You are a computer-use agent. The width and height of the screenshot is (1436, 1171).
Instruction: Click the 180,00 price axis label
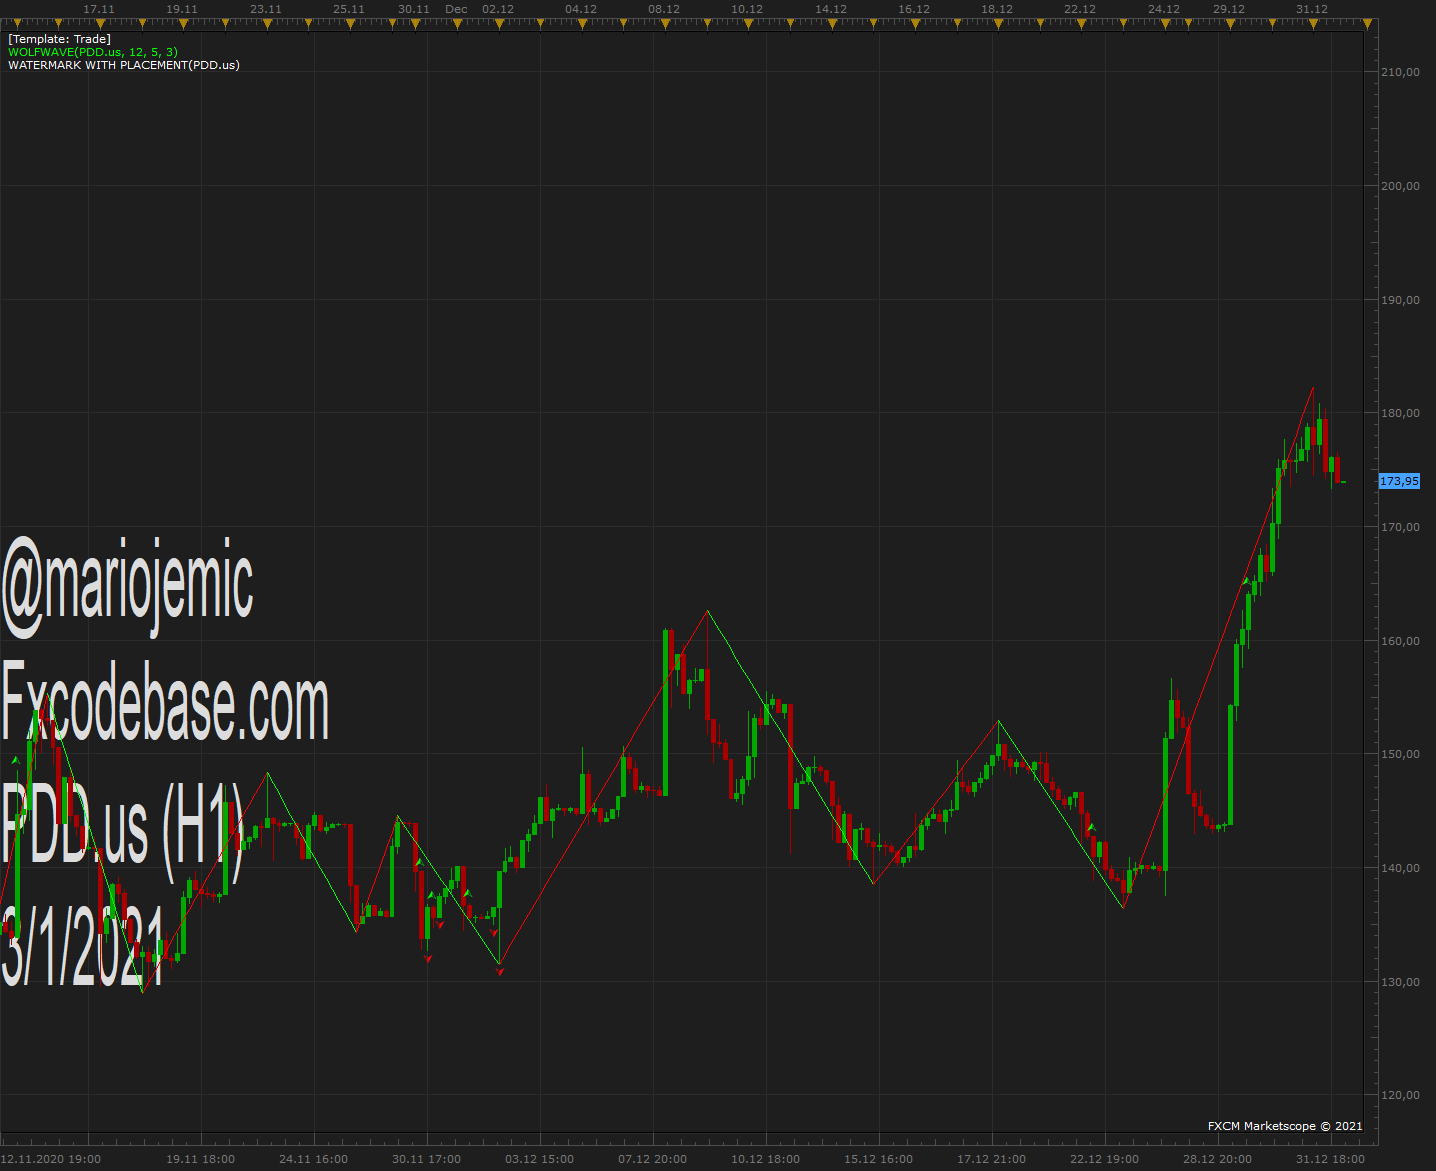(x=1400, y=413)
